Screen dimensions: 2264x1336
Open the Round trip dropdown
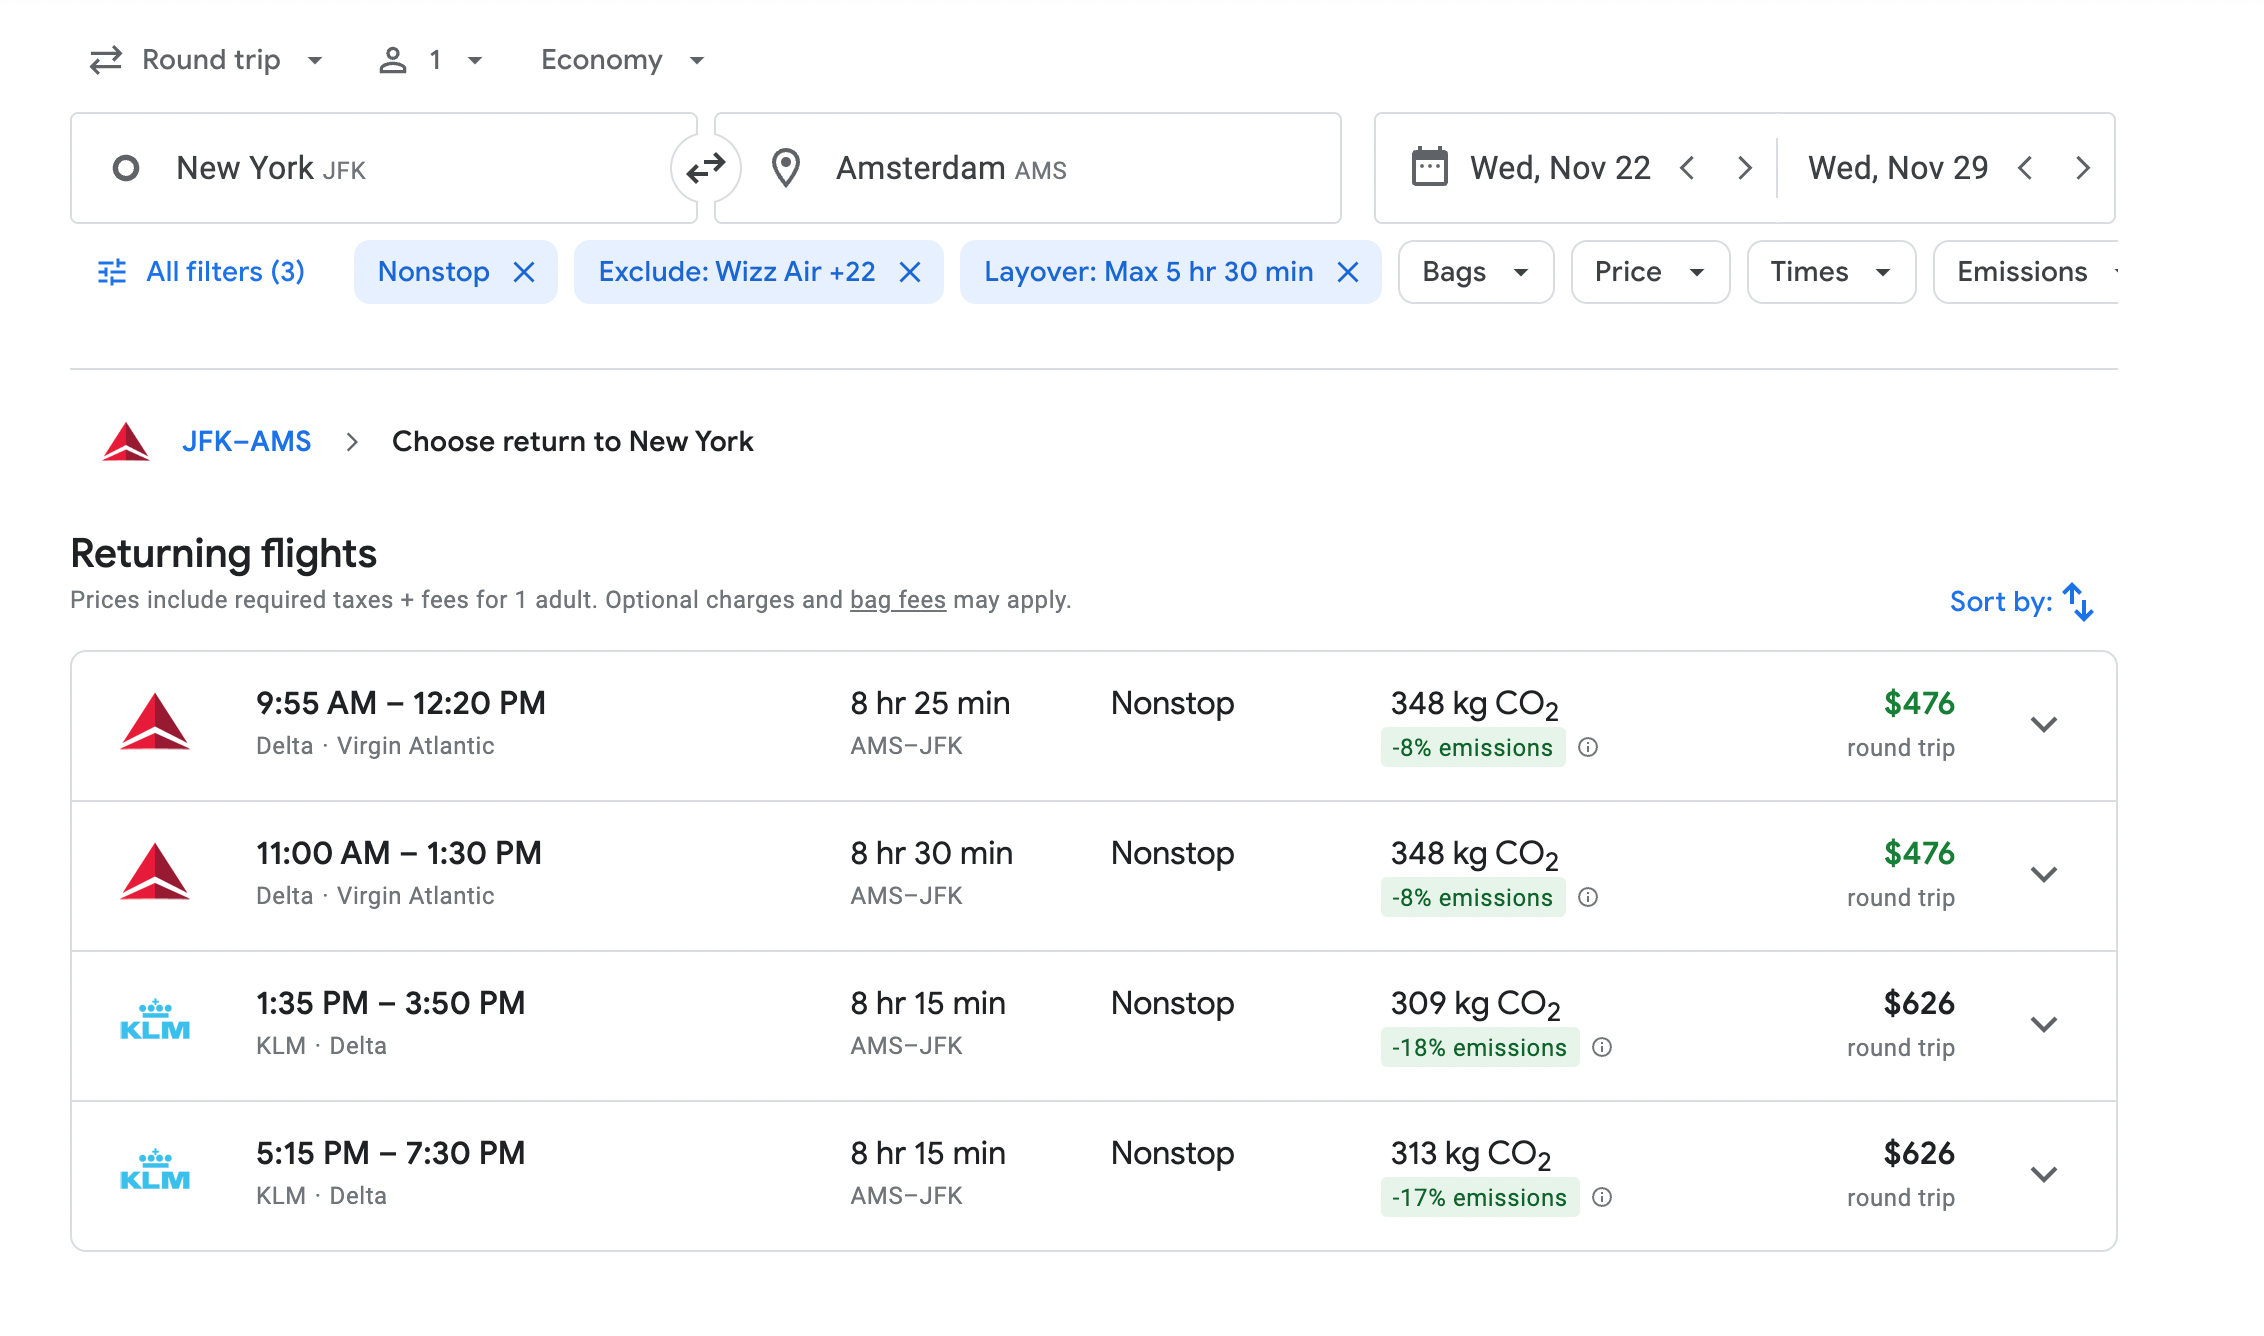[x=208, y=60]
